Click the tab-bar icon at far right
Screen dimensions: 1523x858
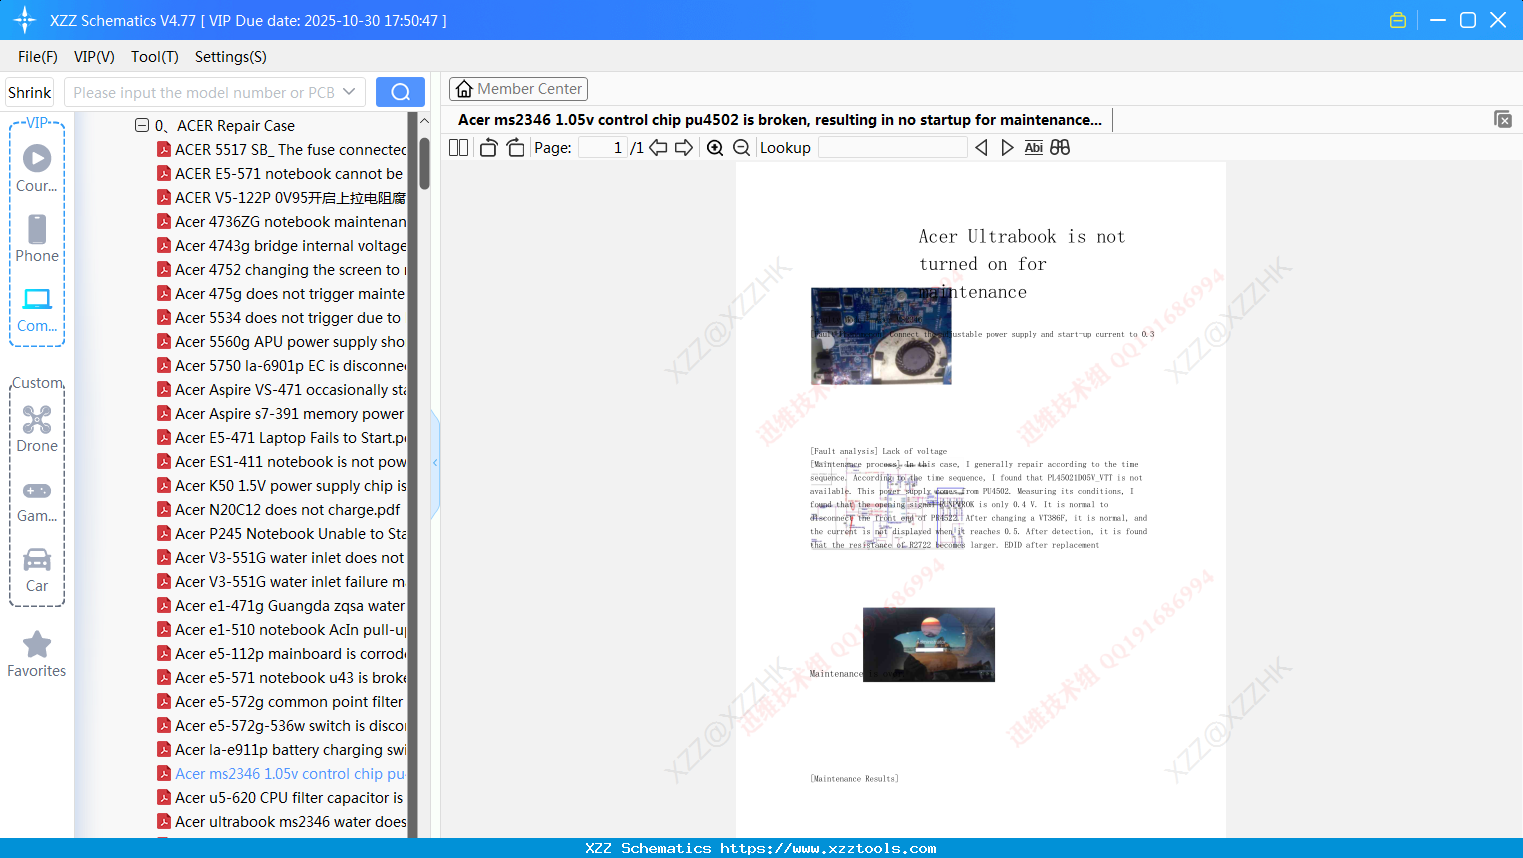tap(1503, 119)
